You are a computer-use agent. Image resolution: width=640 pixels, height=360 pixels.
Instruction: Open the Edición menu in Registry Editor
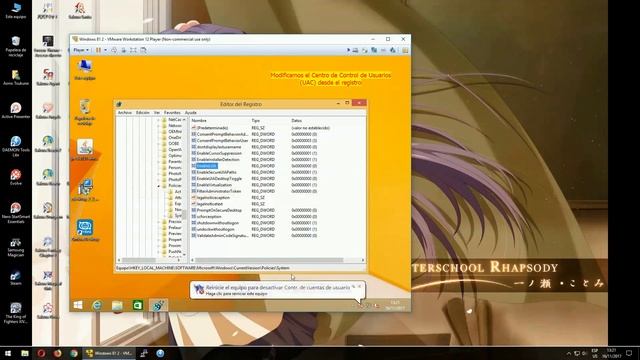click(142, 113)
